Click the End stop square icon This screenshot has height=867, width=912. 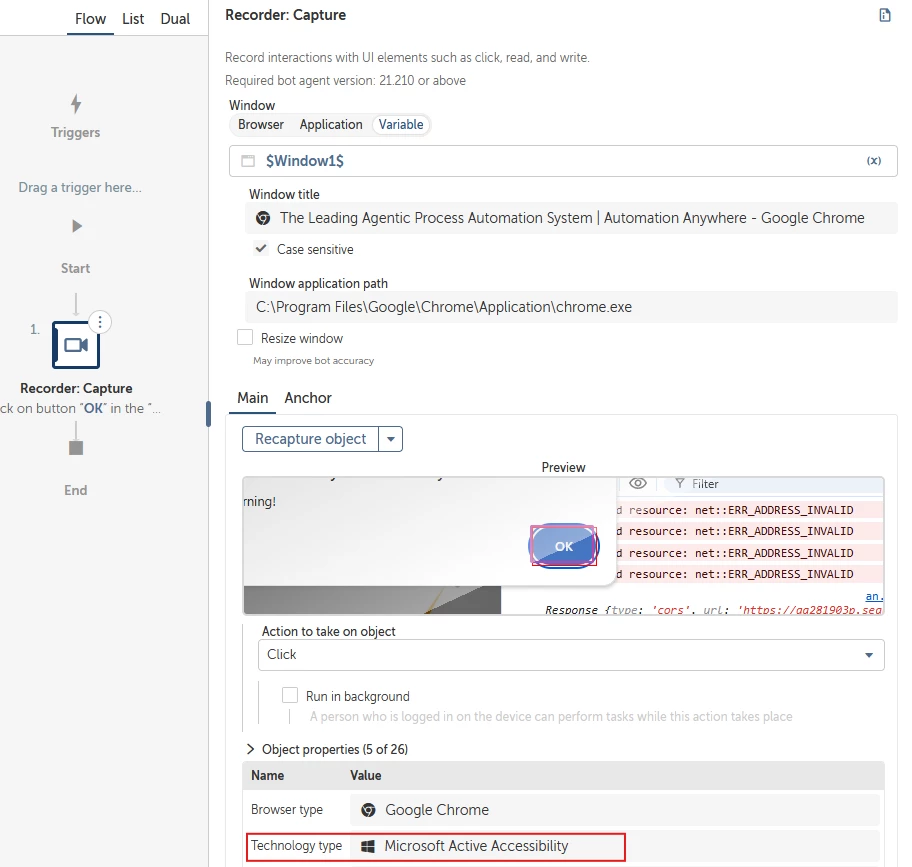point(76,448)
